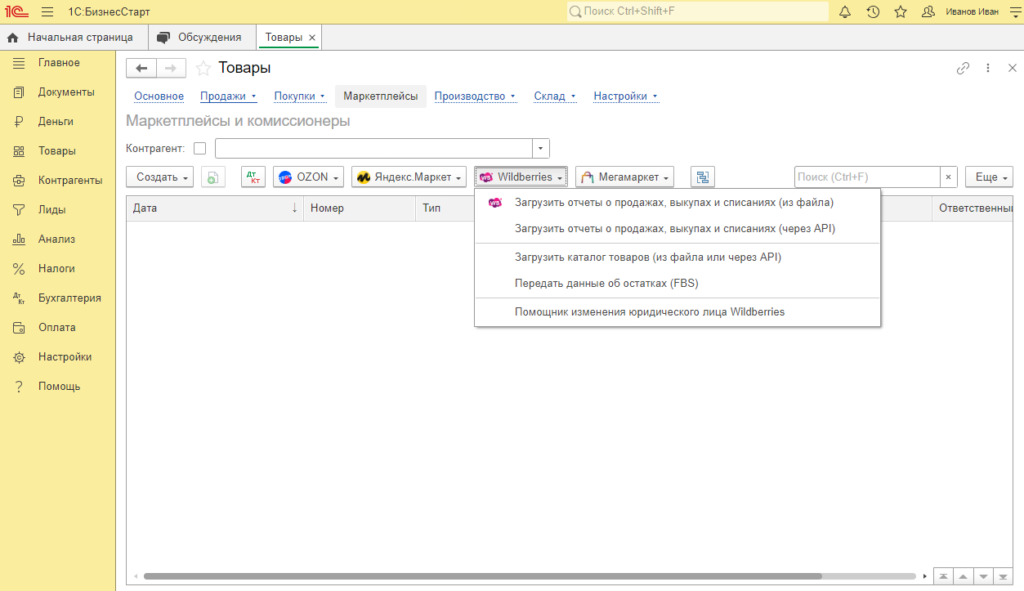Choose Передать данные об остатках (FBS)
This screenshot has height=591, width=1024.
point(677,283)
